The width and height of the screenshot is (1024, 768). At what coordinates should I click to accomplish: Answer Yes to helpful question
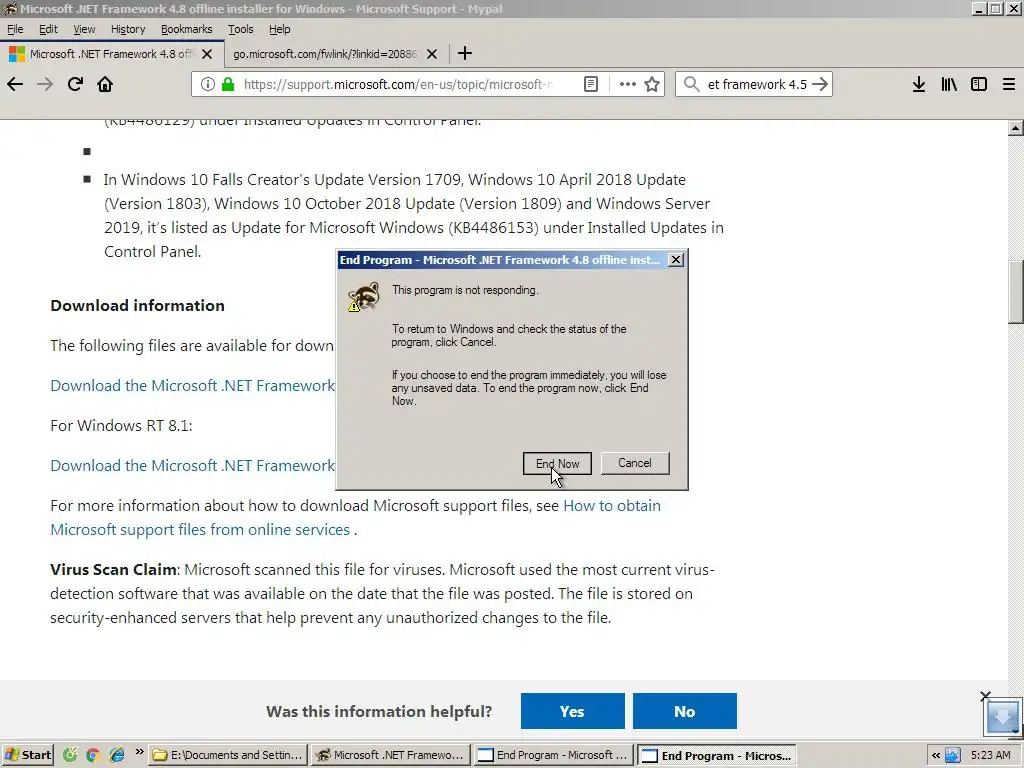point(572,711)
